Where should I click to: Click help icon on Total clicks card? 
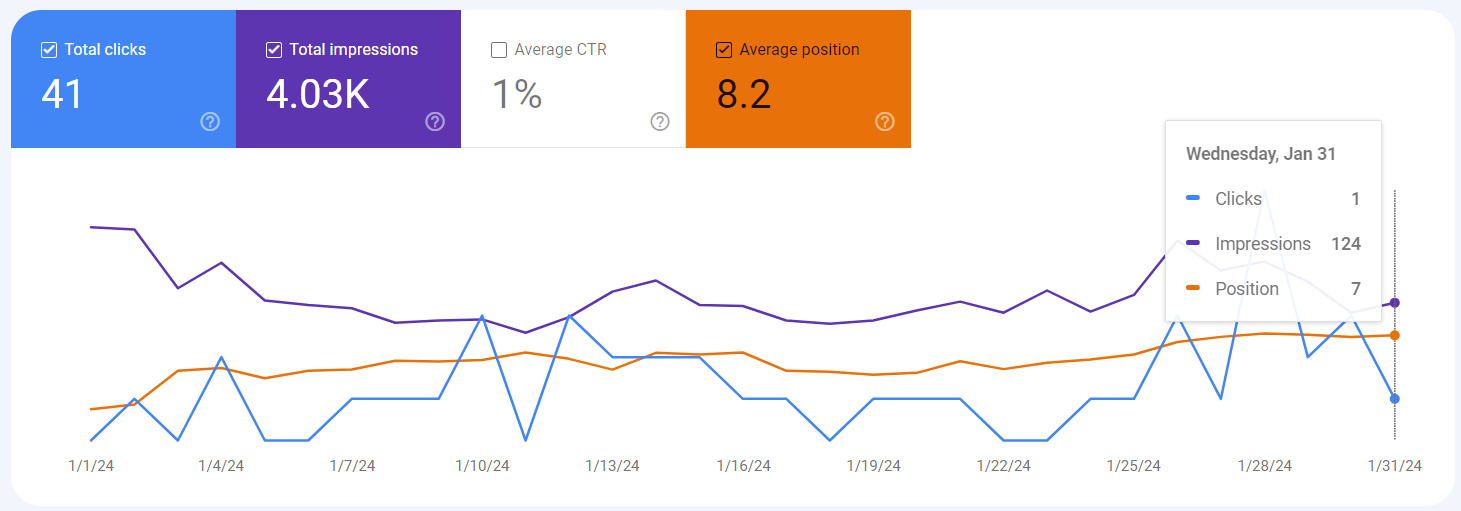pos(210,122)
